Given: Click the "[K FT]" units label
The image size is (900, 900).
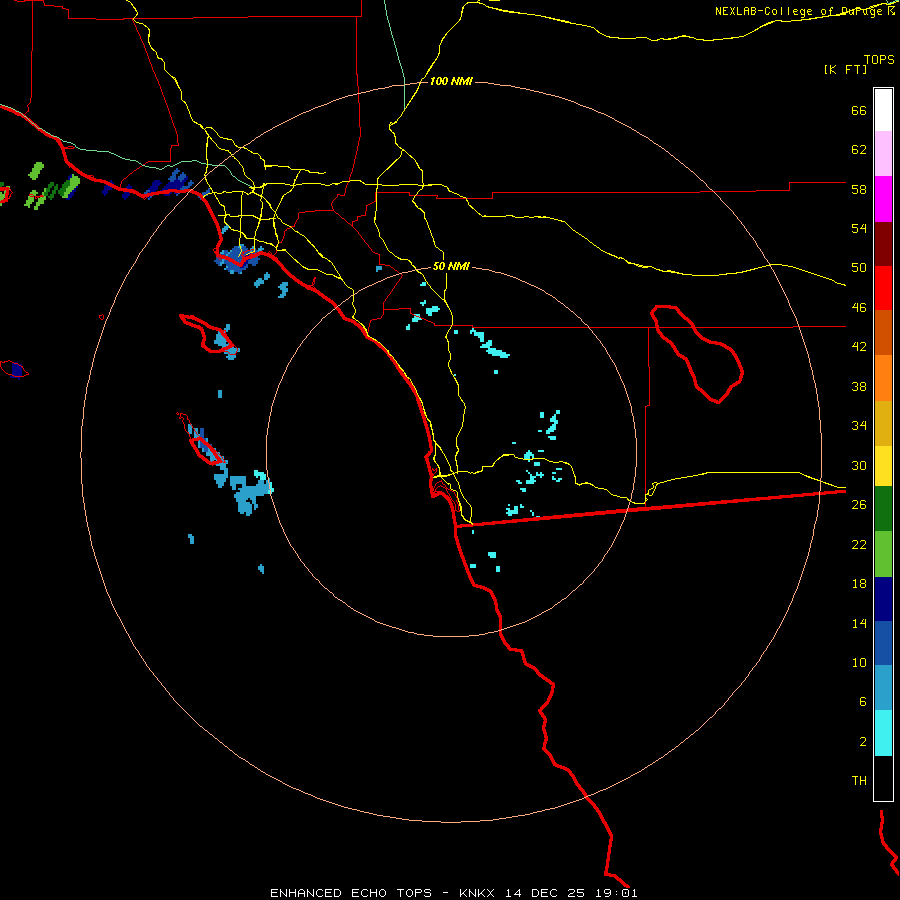Looking at the screenshot, I should (x=845, y=69).
